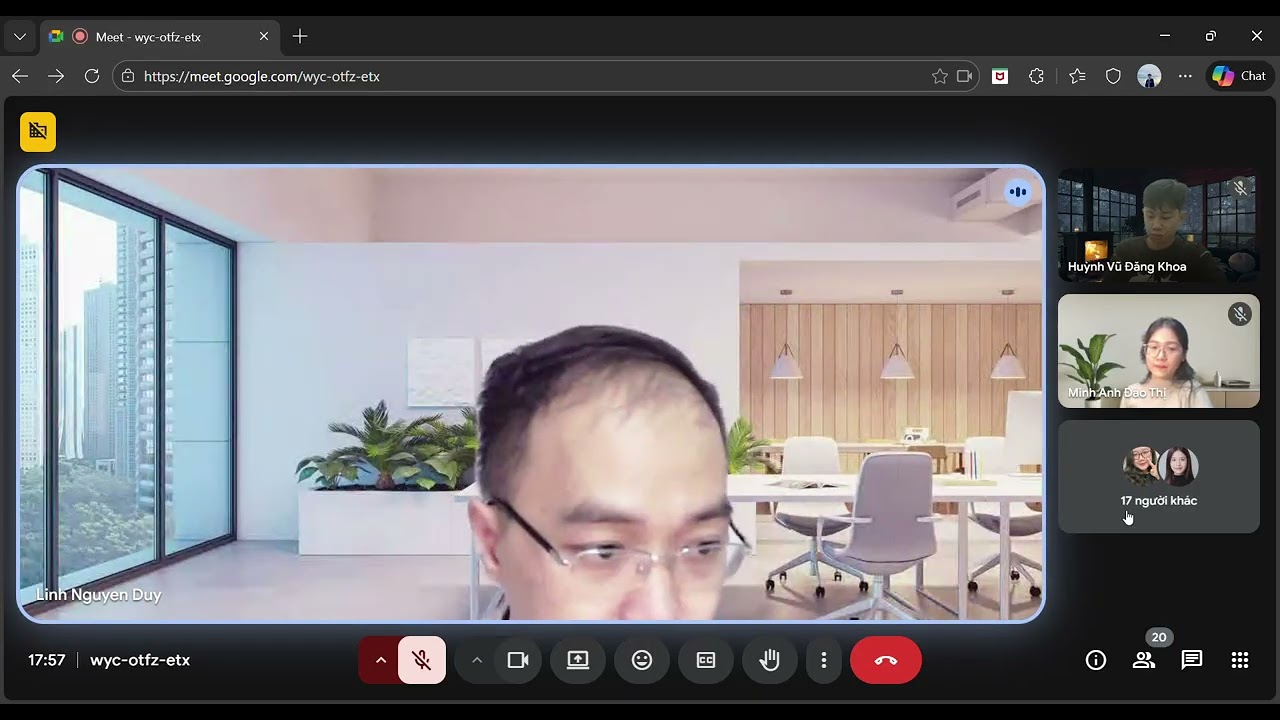Image resolution: width=1280 pixels, height=720 pixels.
Task: Open meeting details info icon
Action: point(1096,660)
